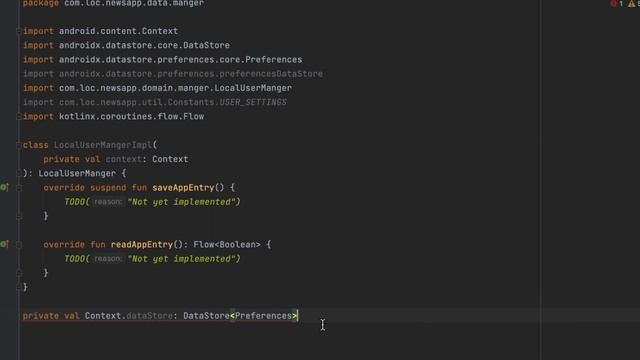
Task: Click 'Context.' receiver on the last line
Action: click(105, 316)
